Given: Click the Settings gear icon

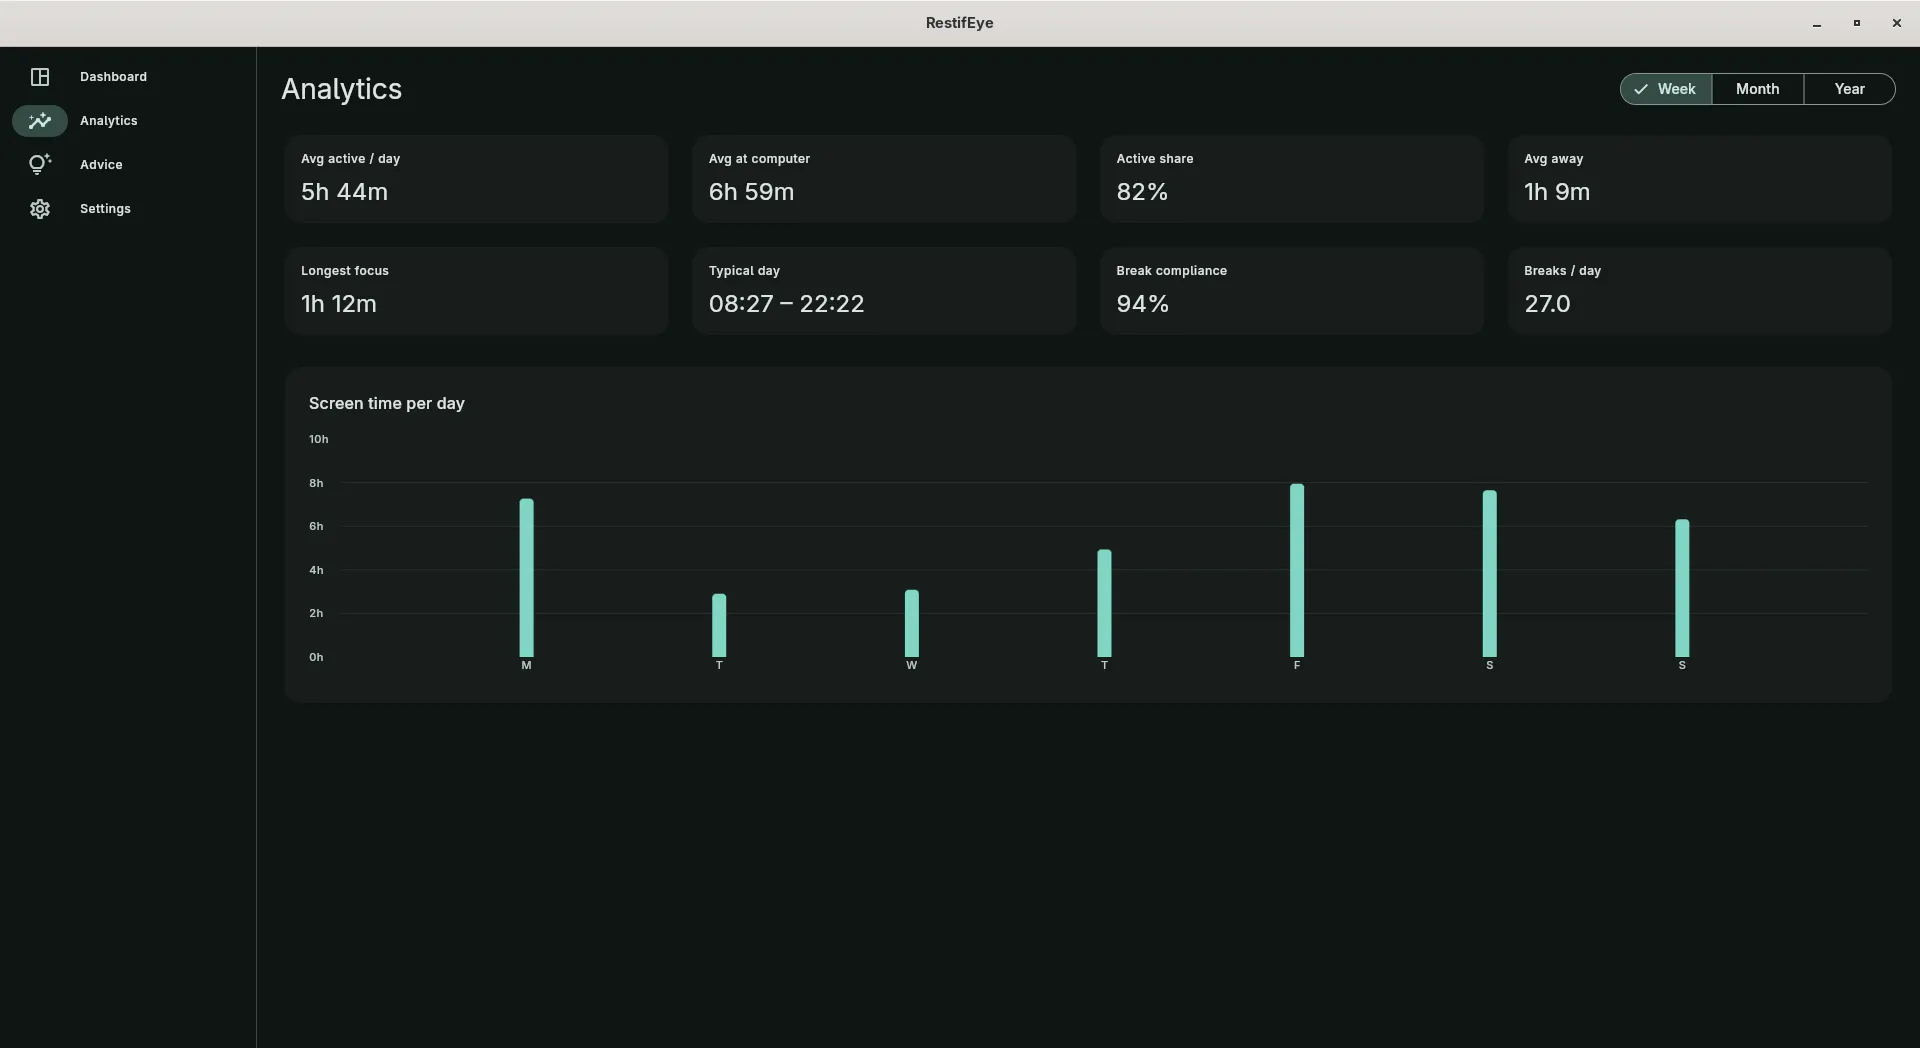Looking at the screenshot, I should click(40, 209).
